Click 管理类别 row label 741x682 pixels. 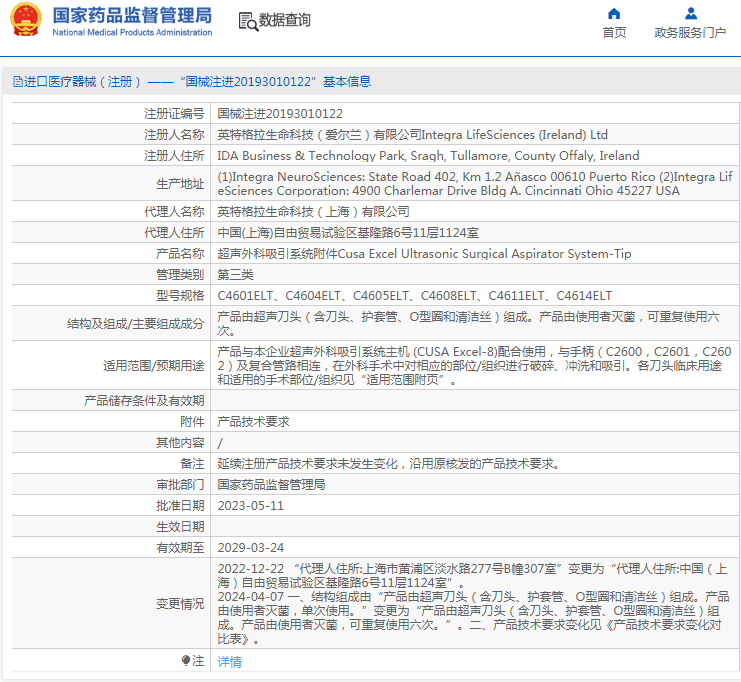click(180, 275)
